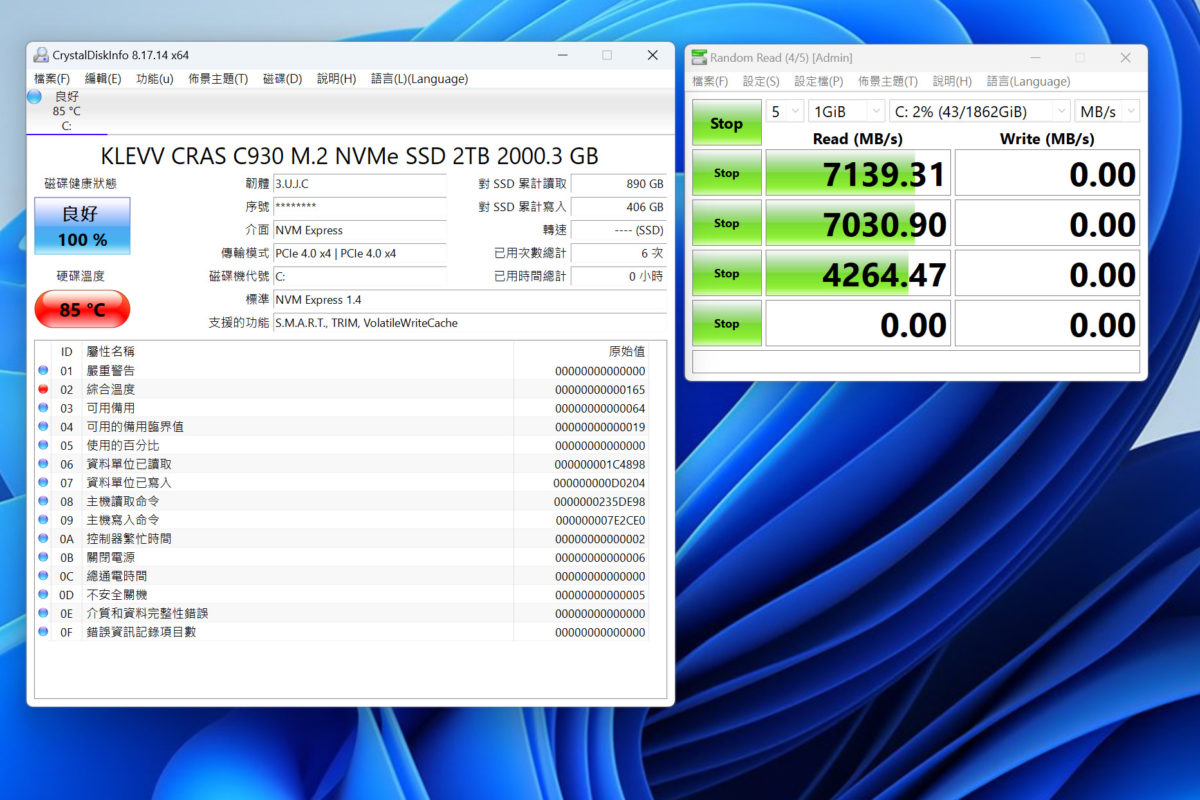
Task: Click the blue status dot beside 不安全關機
Action: pyautogui.click(x=41, y=594)
